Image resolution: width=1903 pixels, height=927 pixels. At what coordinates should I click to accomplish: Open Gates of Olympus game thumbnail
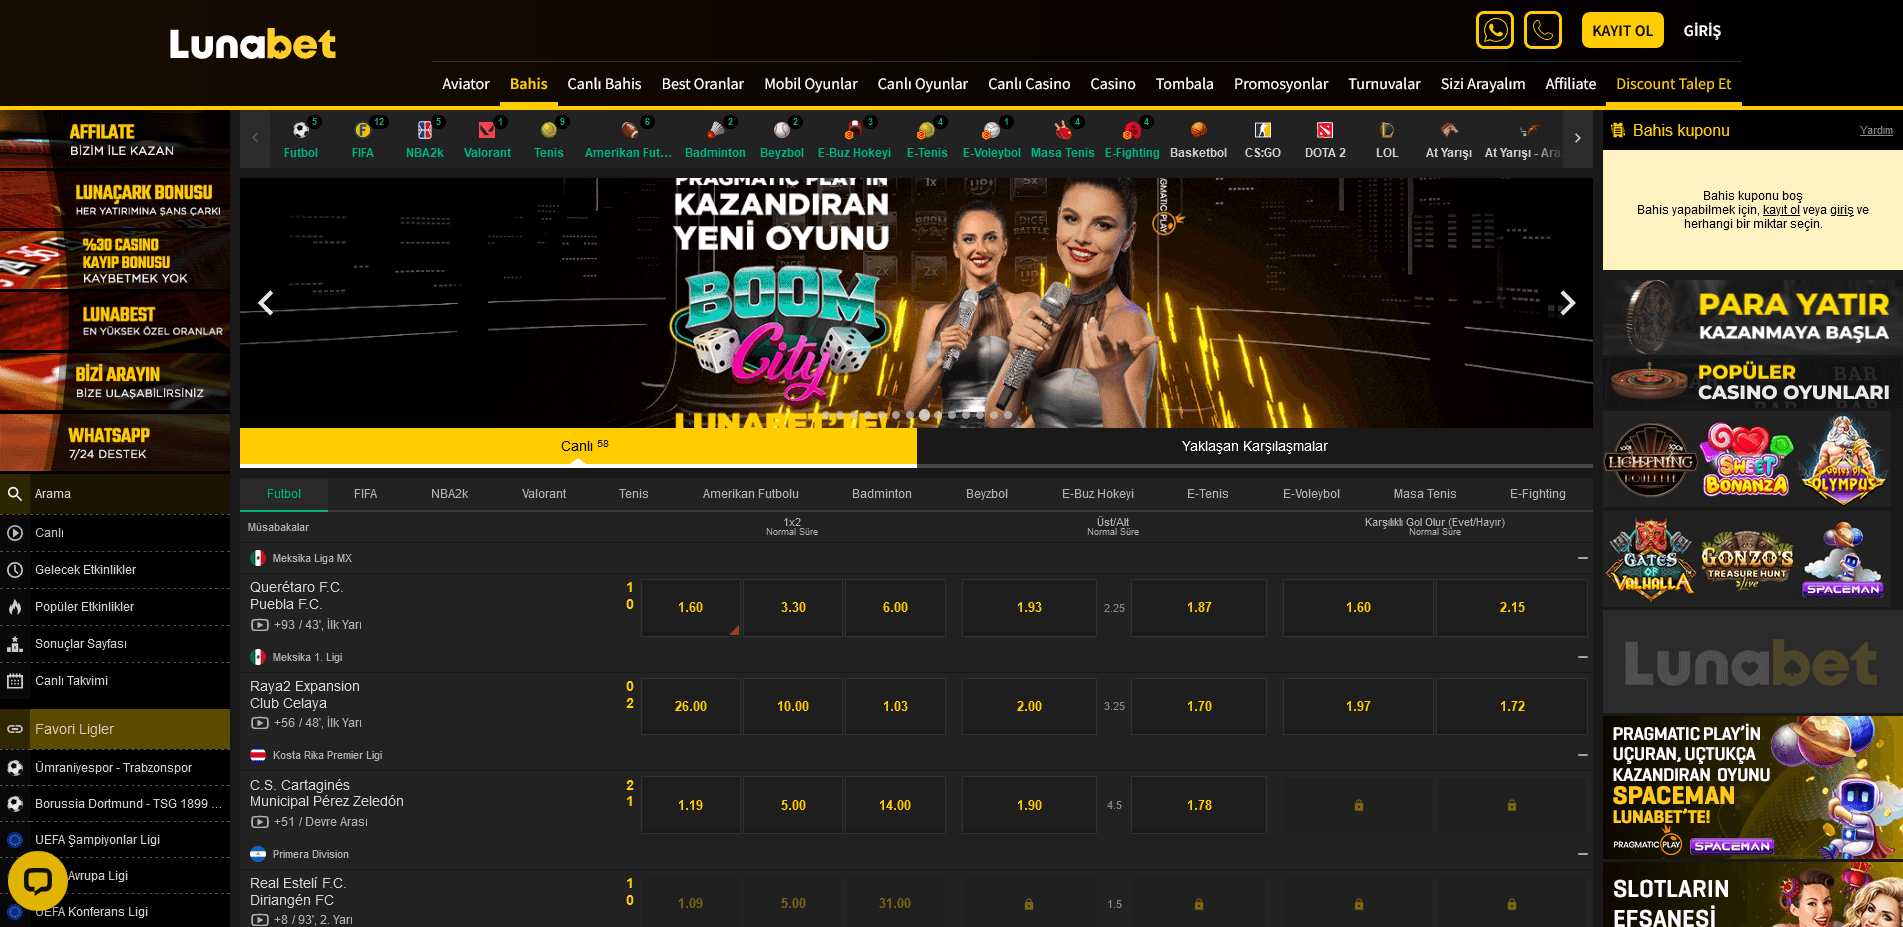(1843, 460)
